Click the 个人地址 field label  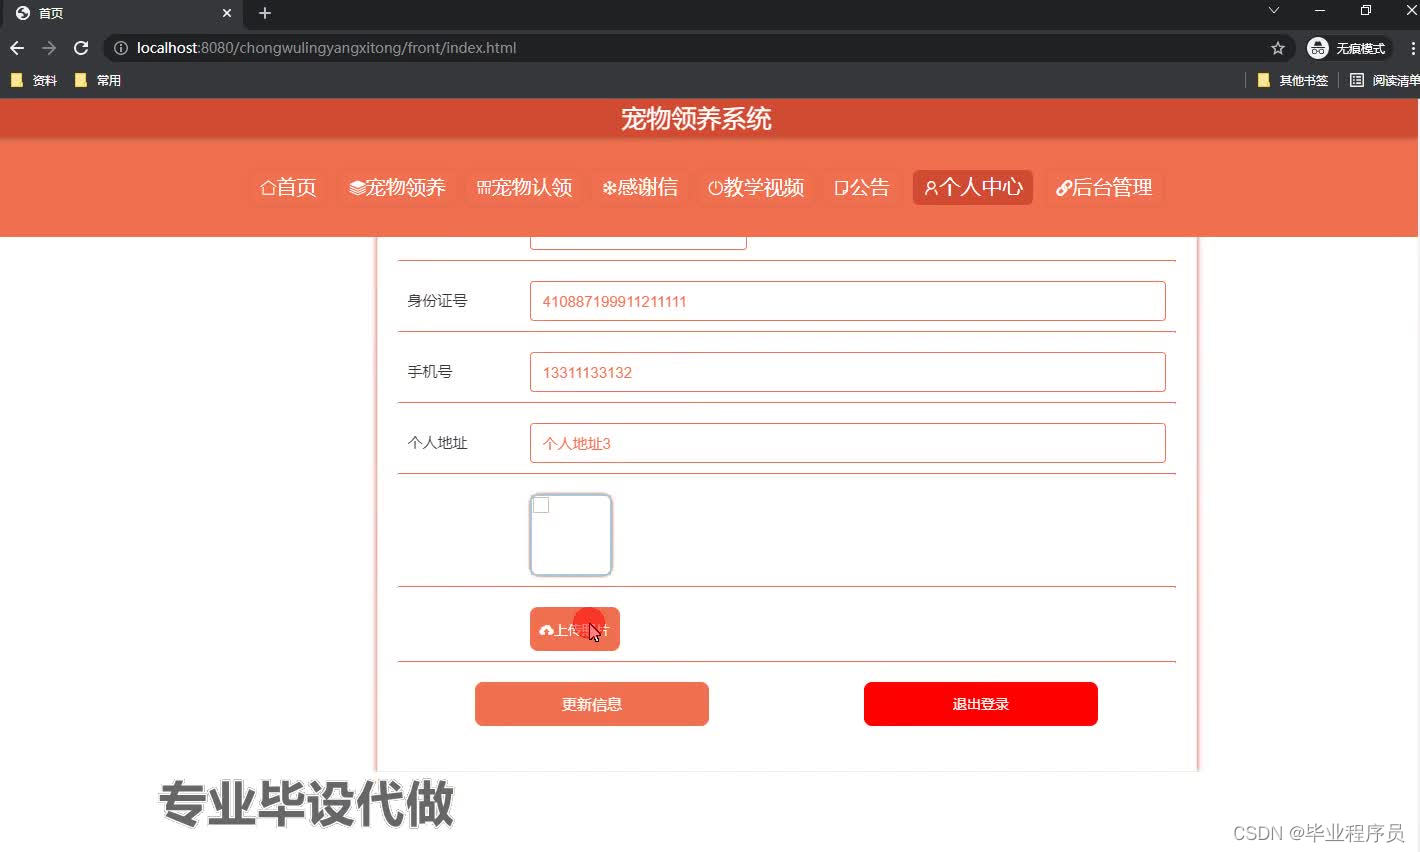coord(437,443)
